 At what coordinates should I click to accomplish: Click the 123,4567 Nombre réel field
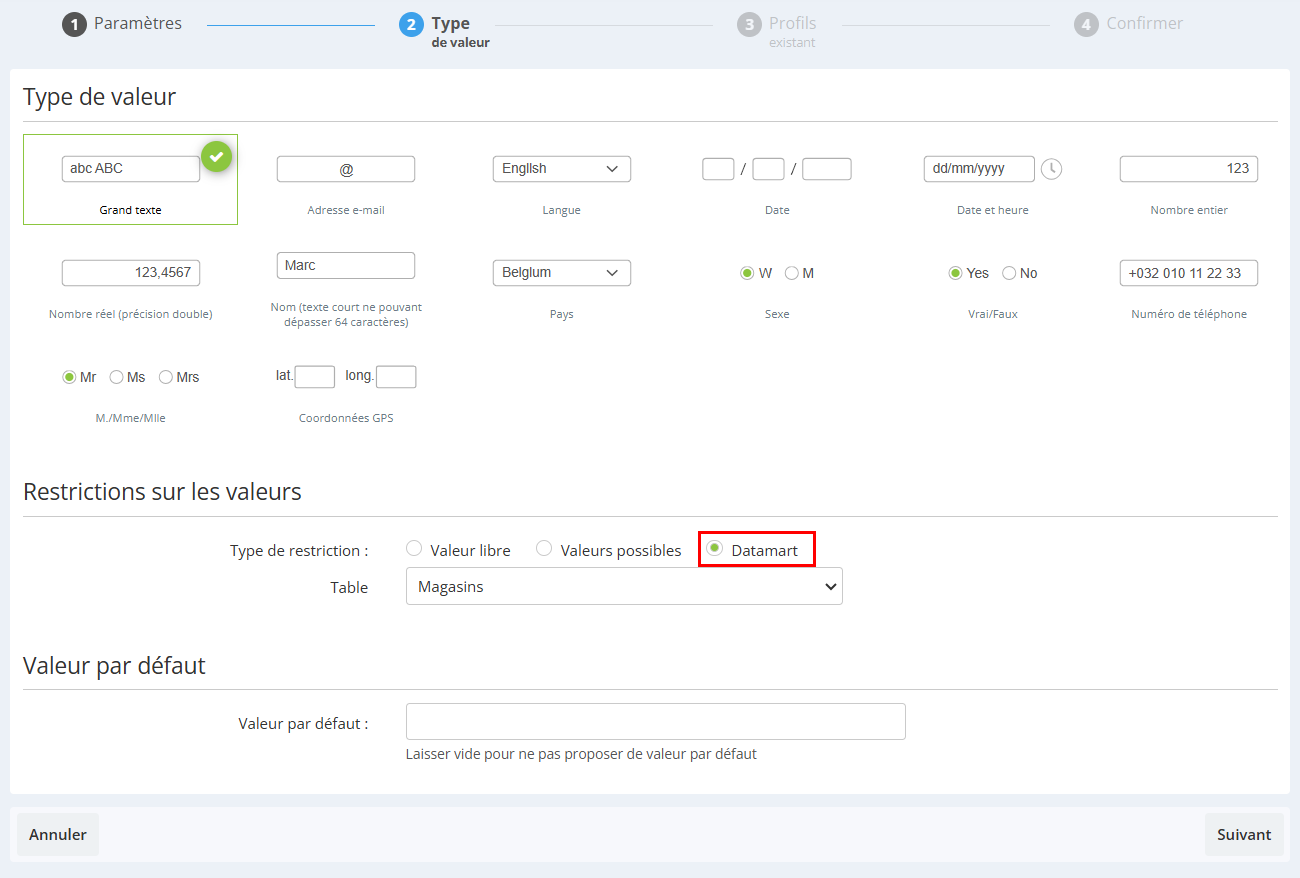[x=131, y=273]
